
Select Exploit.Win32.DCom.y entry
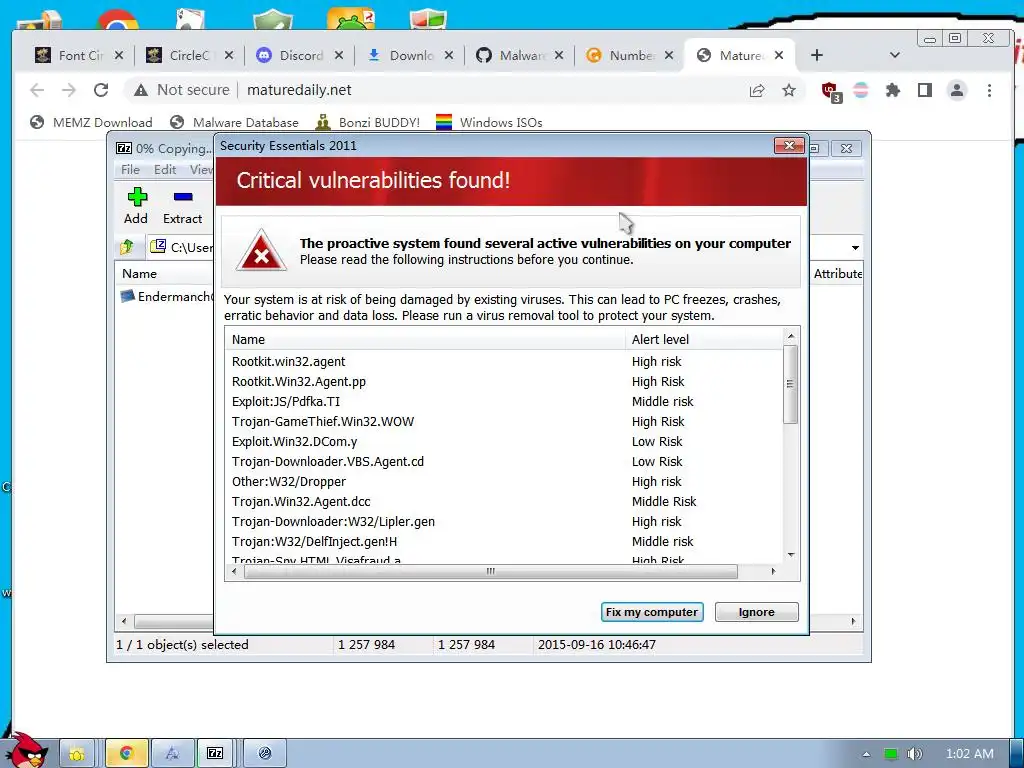(504, 441)
